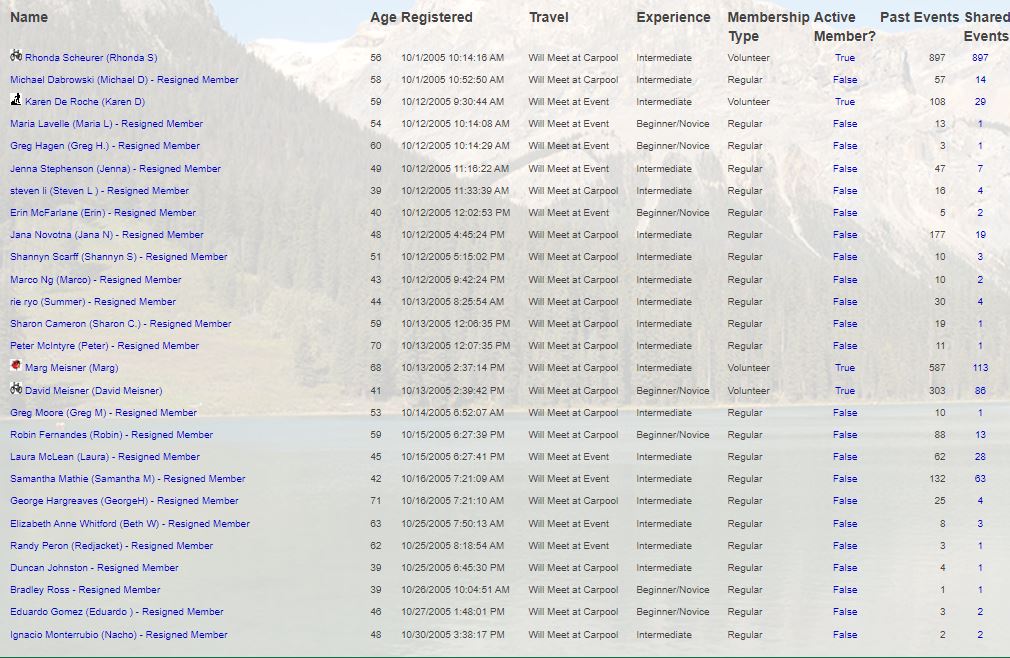Sort by the Registered column header
Screen dimensions: 1010x658
(437, 17)
